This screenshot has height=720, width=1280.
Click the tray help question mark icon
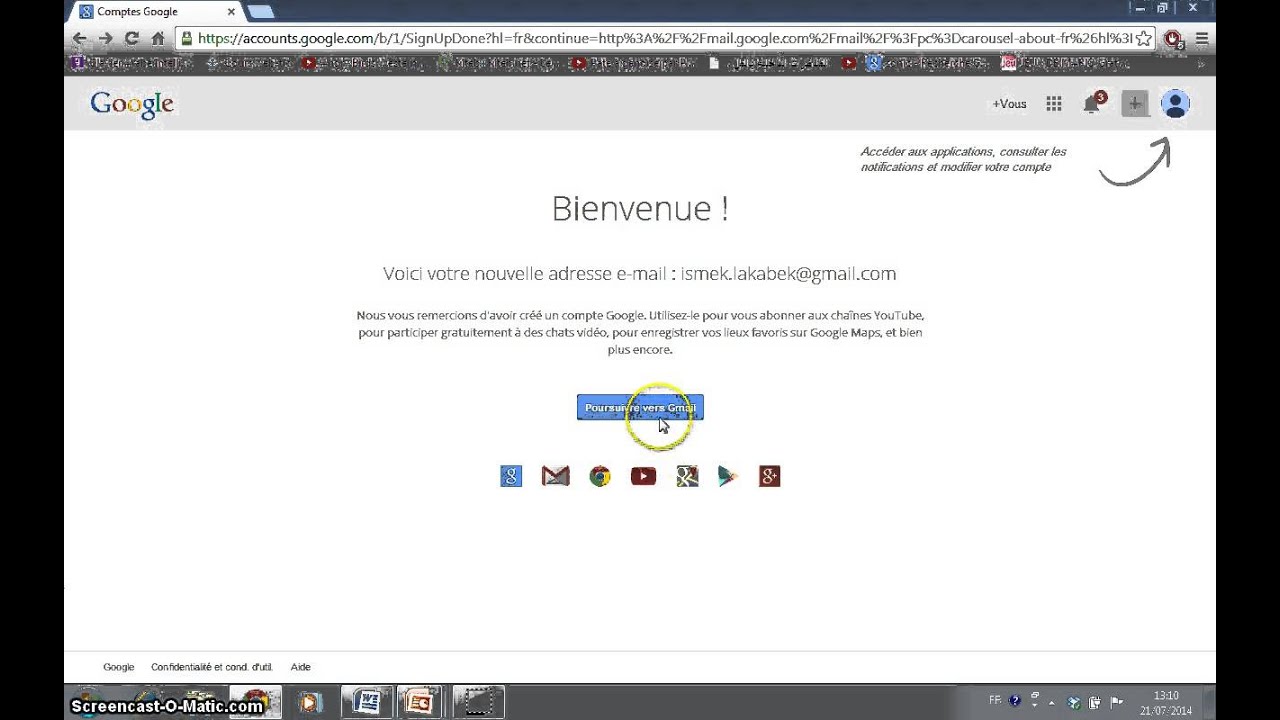(x=1015, y=701)
